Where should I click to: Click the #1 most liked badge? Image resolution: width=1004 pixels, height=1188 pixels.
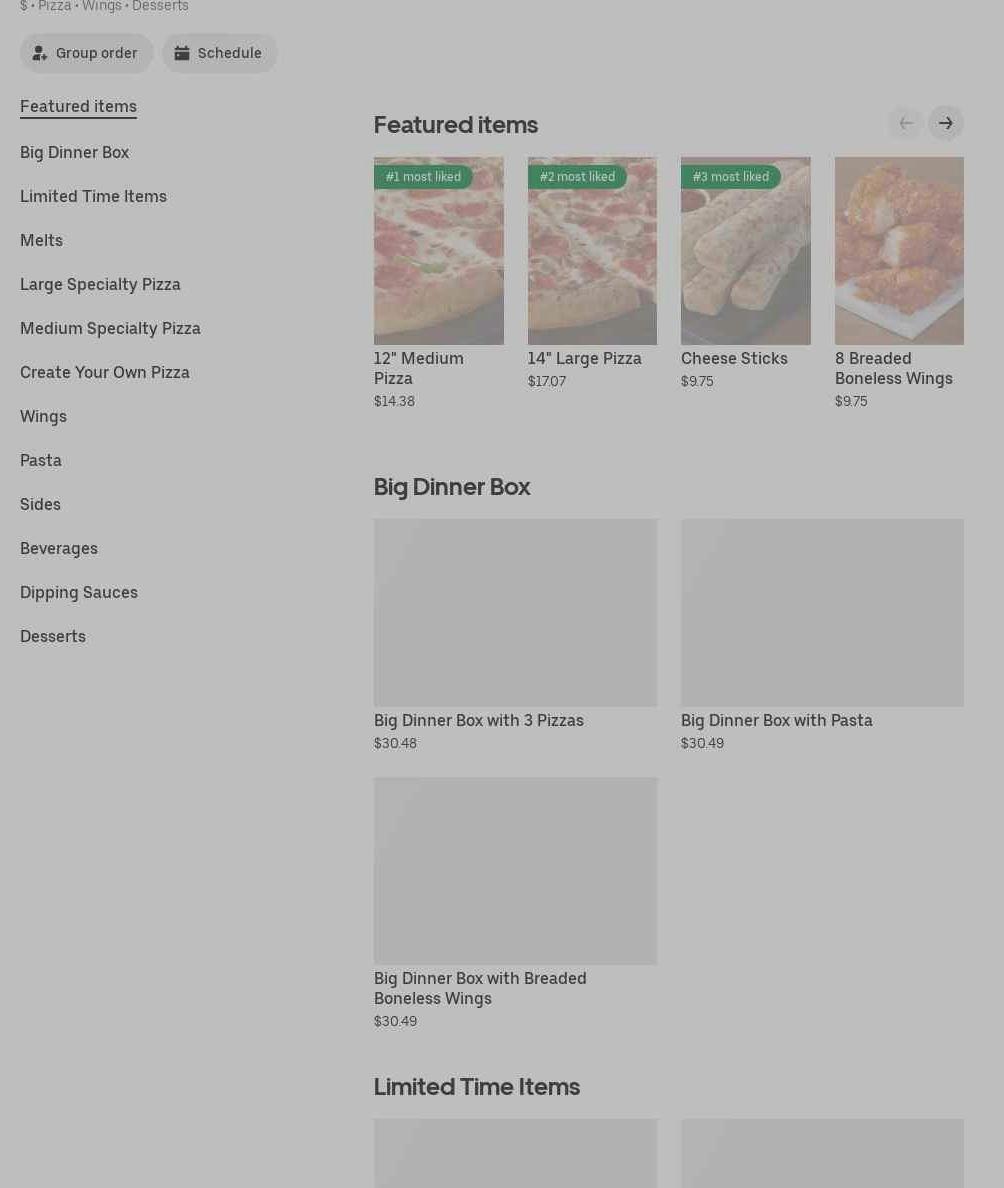pos(423,177)
